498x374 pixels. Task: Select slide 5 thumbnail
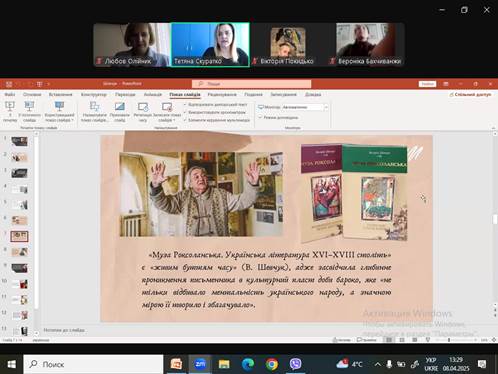coord(19,205)
